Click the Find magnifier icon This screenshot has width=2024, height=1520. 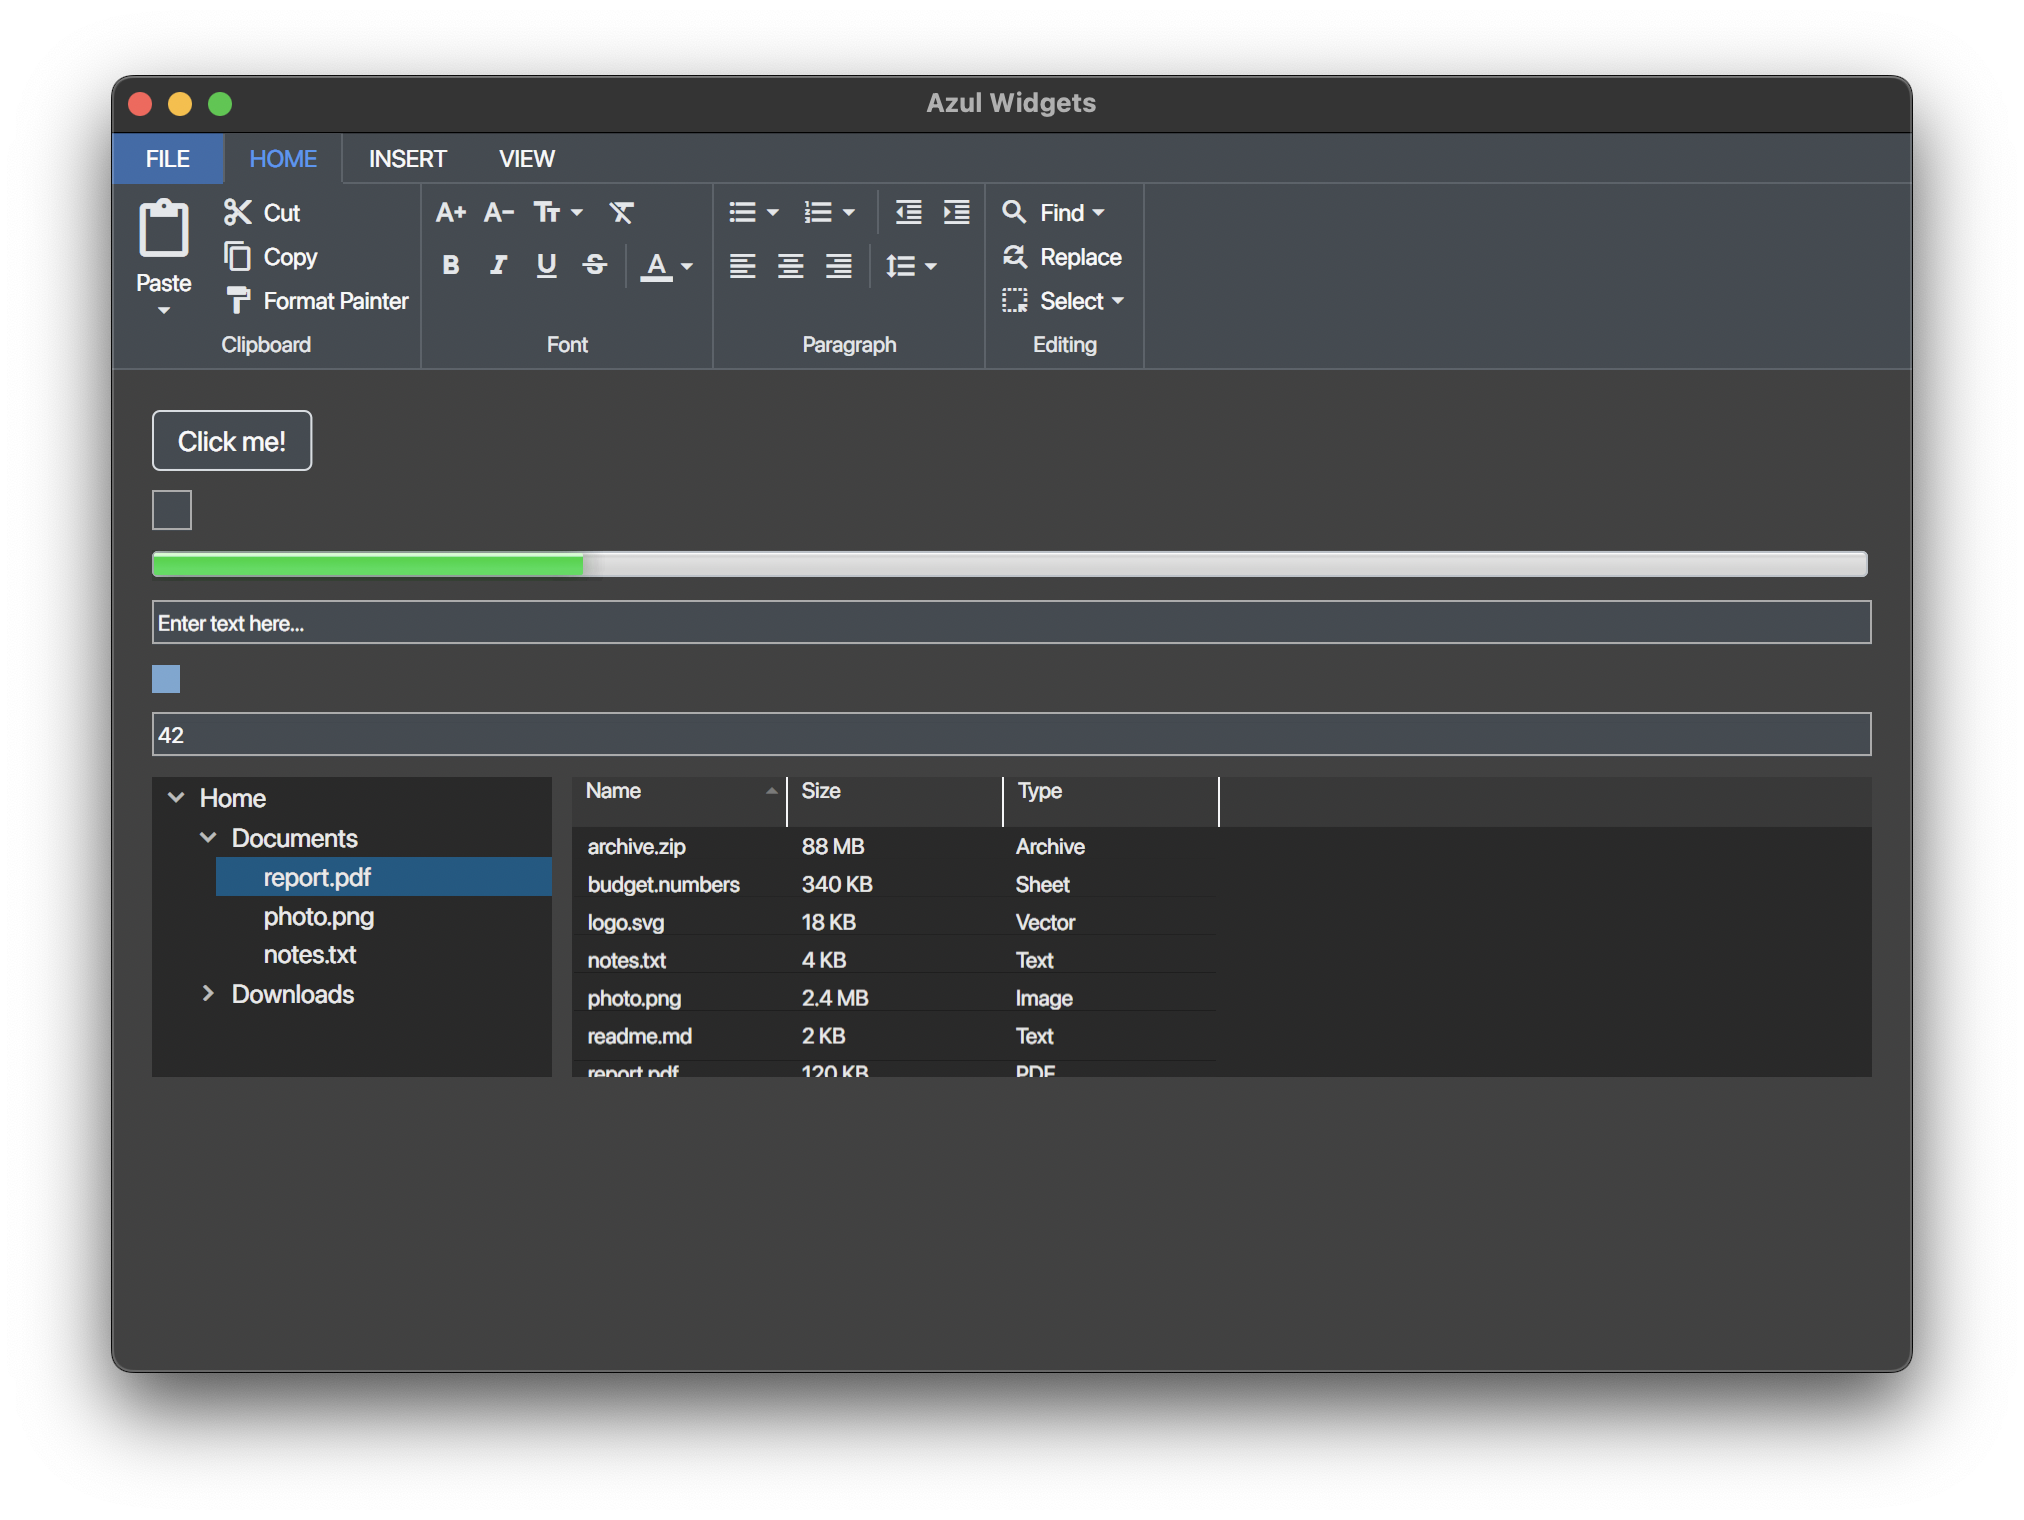[x=1014, y=212]
